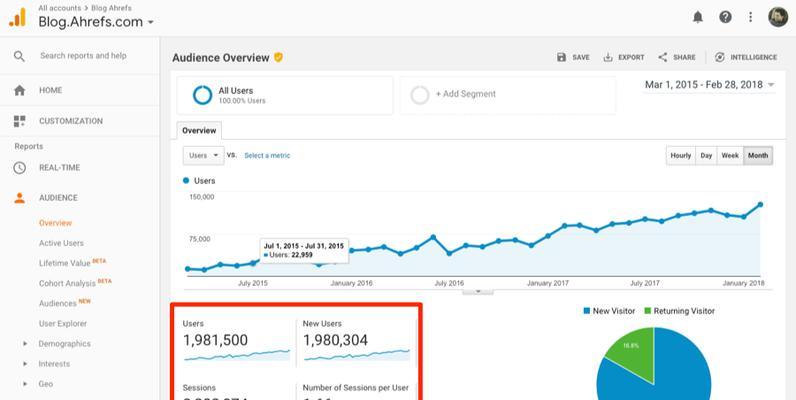Click the Number of Sessions per User label
796x400 pixels.
pyautogui.click(x=355, y=388)
